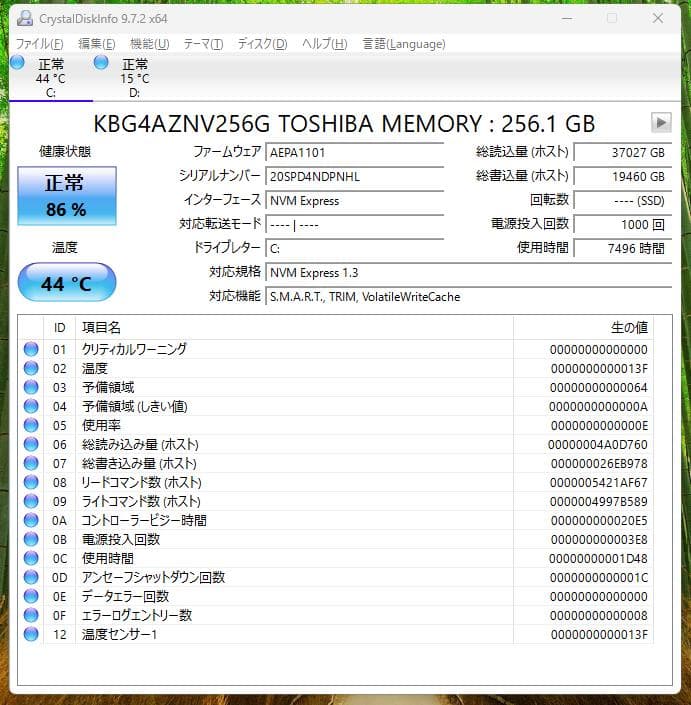Viewport: 691px width, 705px height.
Task: Click raw value 0000005421AF67
Action: point(598,482)
